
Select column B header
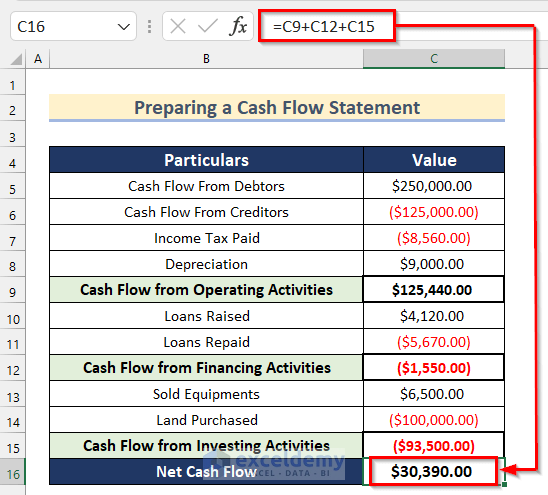pyautogui.click(x=206, y=59)
